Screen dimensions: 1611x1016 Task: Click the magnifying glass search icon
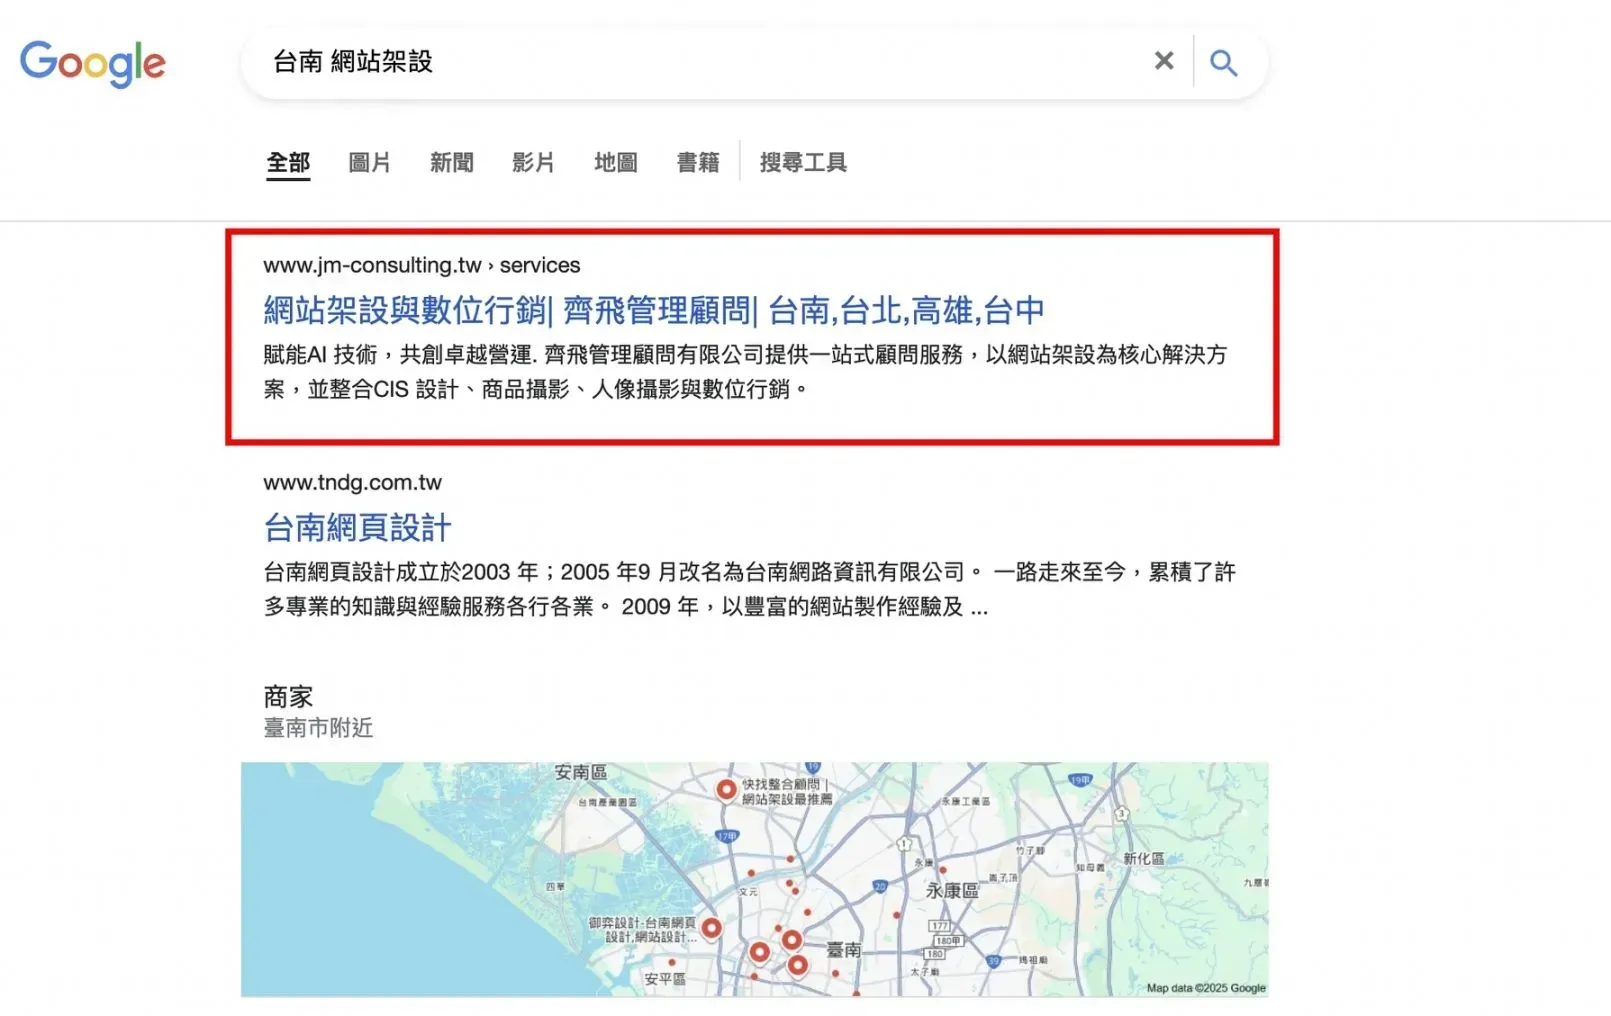click(x=1223, y=62)
